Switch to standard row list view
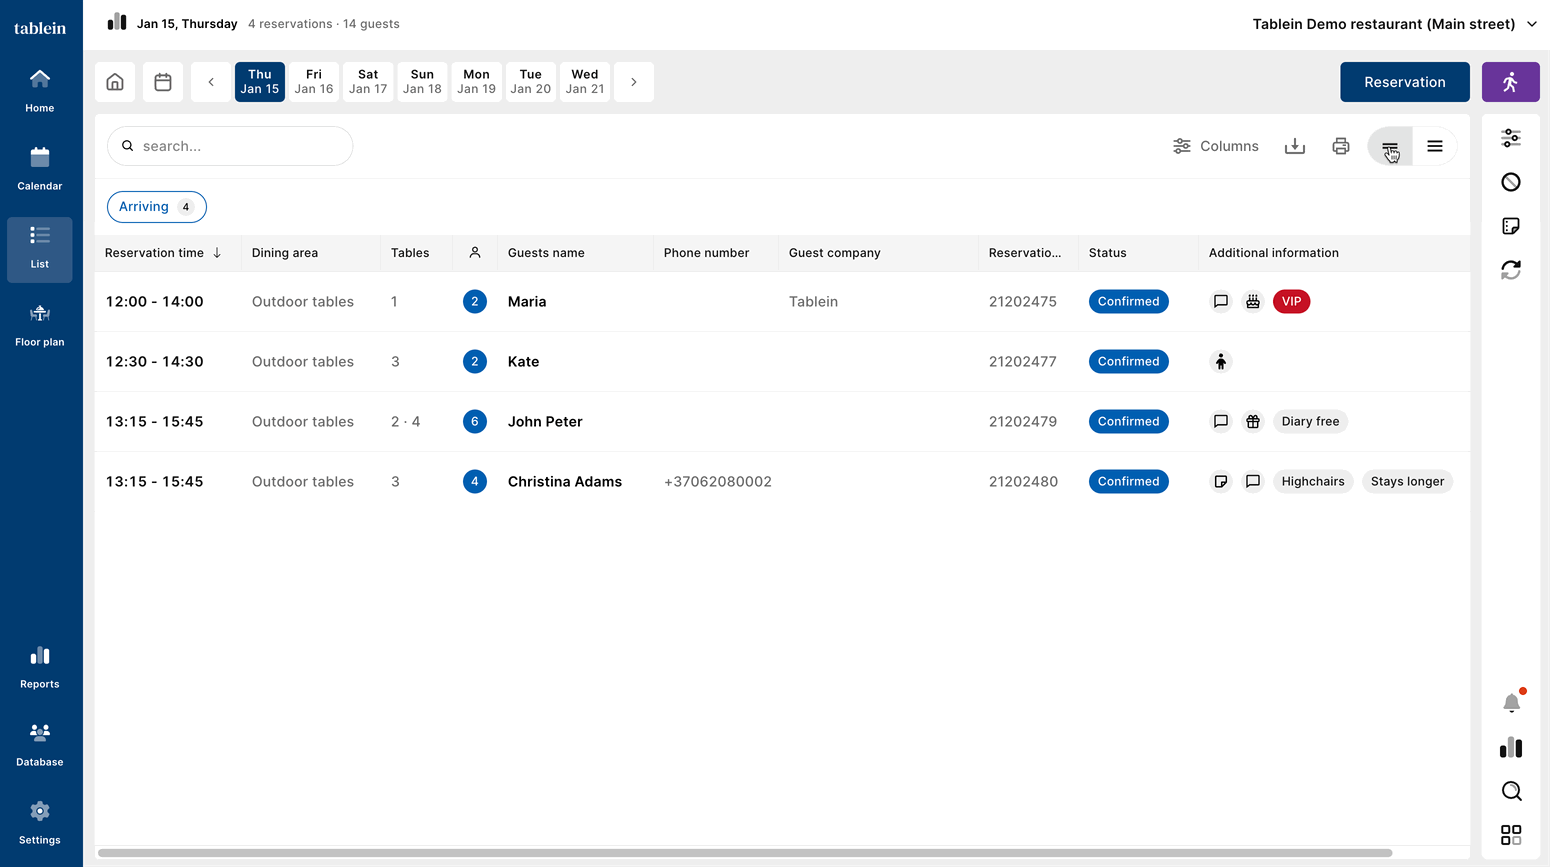 pyautogui.click(x=1435, y=146)
